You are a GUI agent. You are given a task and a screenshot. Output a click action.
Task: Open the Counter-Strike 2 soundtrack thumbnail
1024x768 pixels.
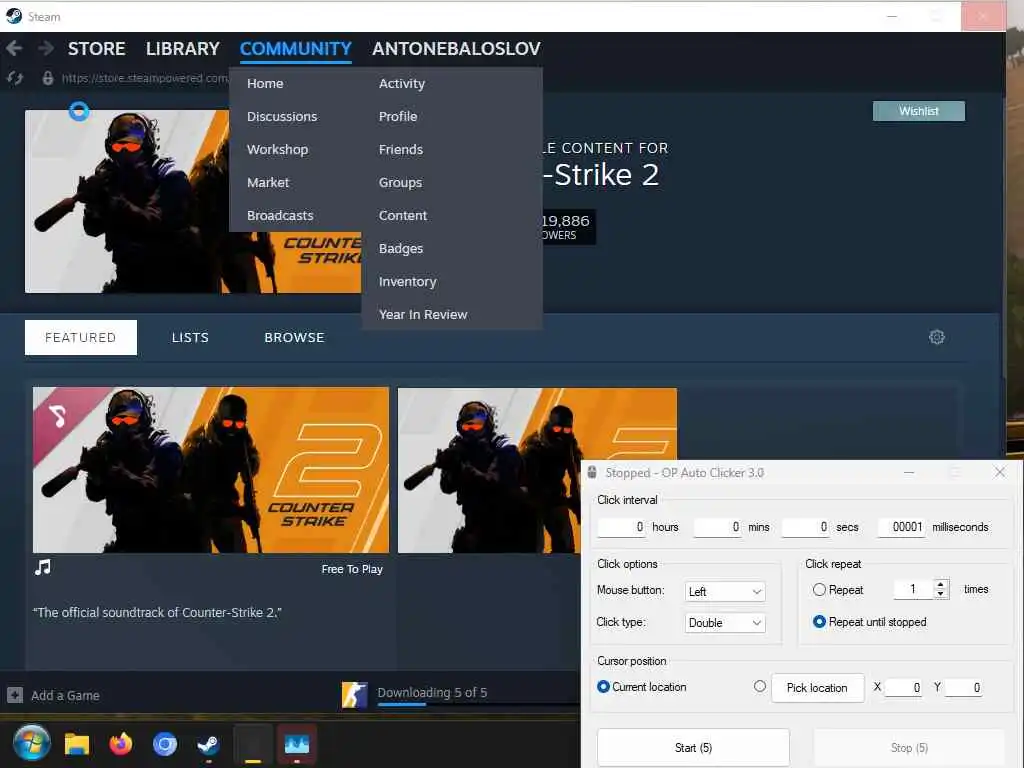[211, 470]
